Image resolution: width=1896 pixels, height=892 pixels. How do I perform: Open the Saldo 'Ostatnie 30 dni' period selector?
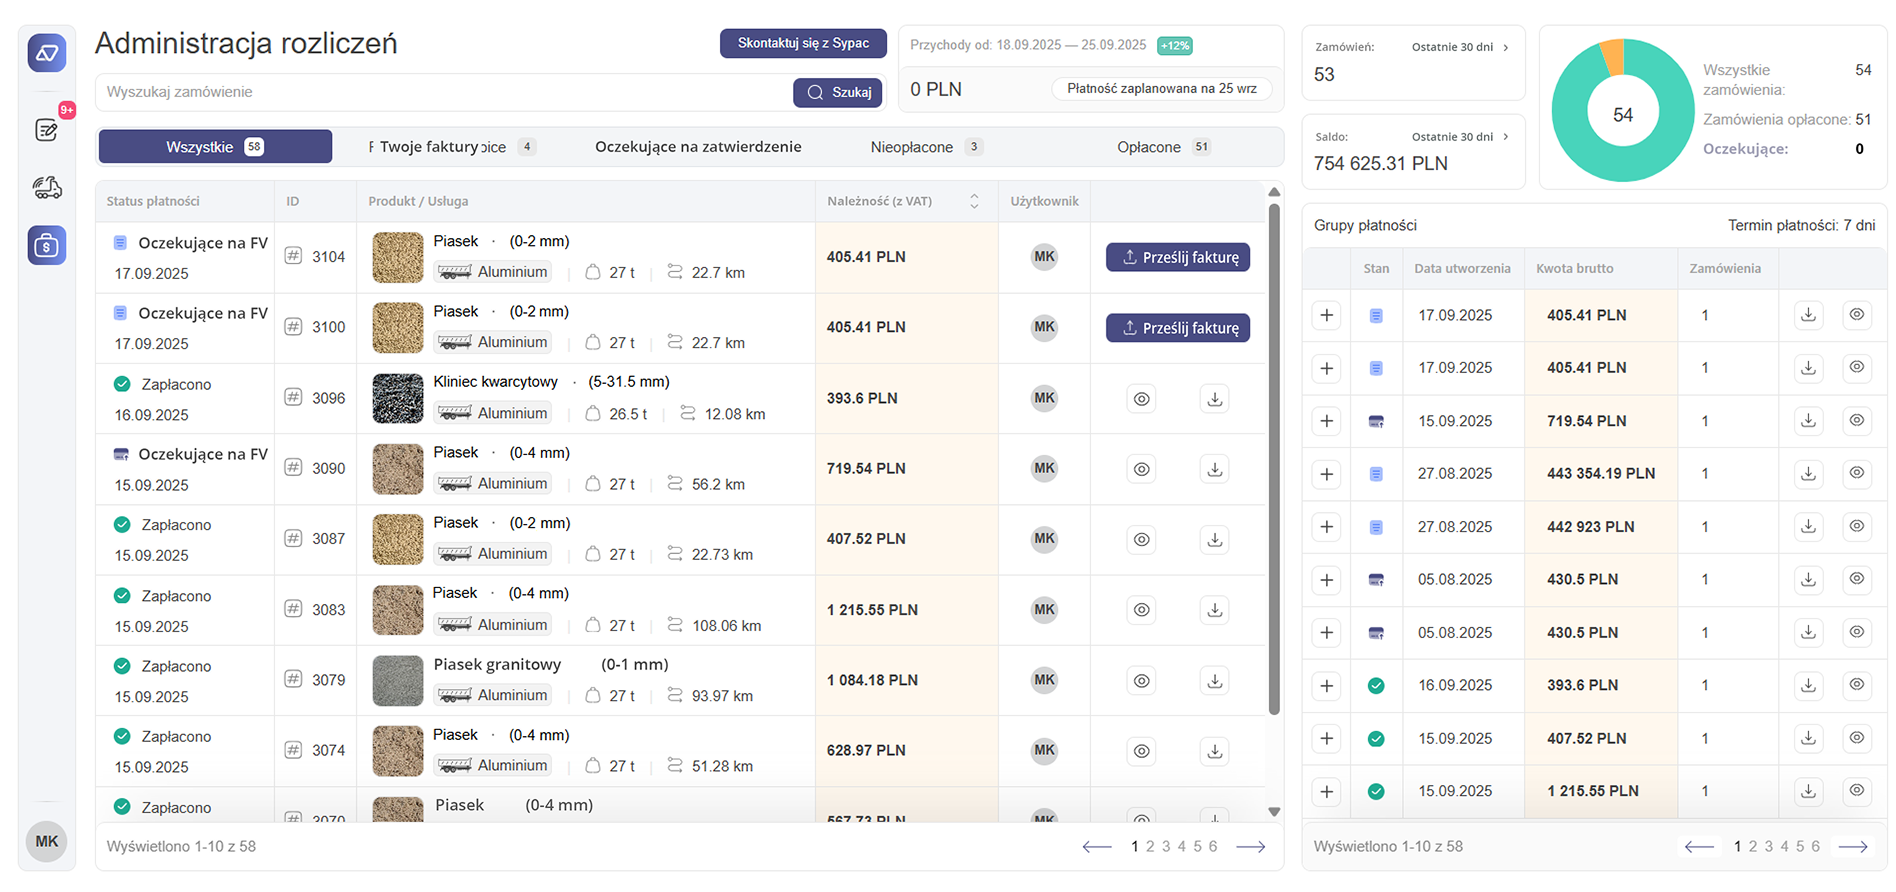pos(1460,137)
